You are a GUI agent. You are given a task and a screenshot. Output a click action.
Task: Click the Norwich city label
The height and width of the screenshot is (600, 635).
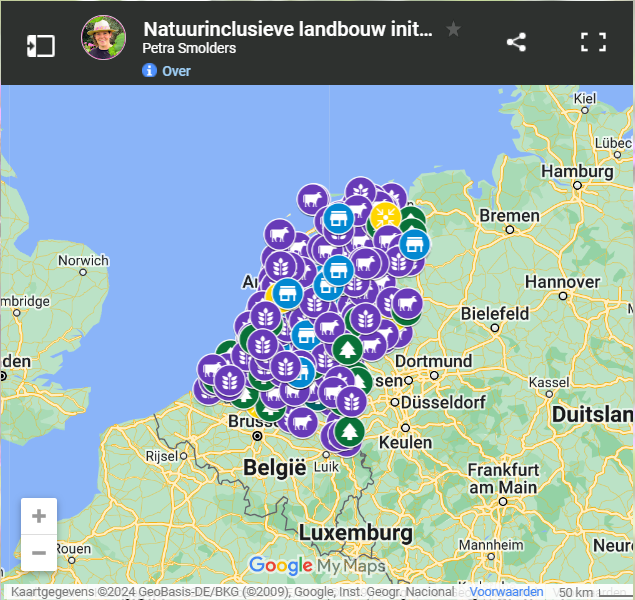(x=83, y=260)
